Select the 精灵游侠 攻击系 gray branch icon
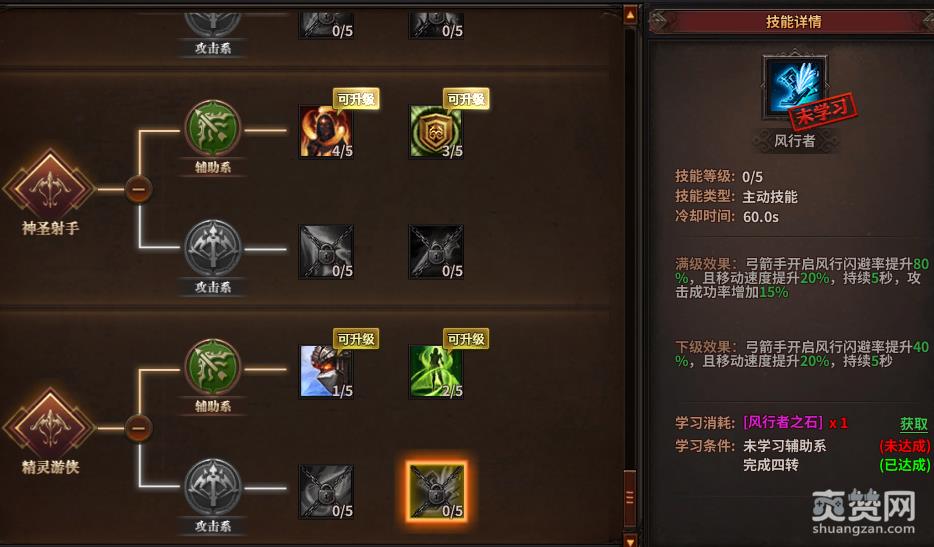934x547 pixels. coord(213,487)
